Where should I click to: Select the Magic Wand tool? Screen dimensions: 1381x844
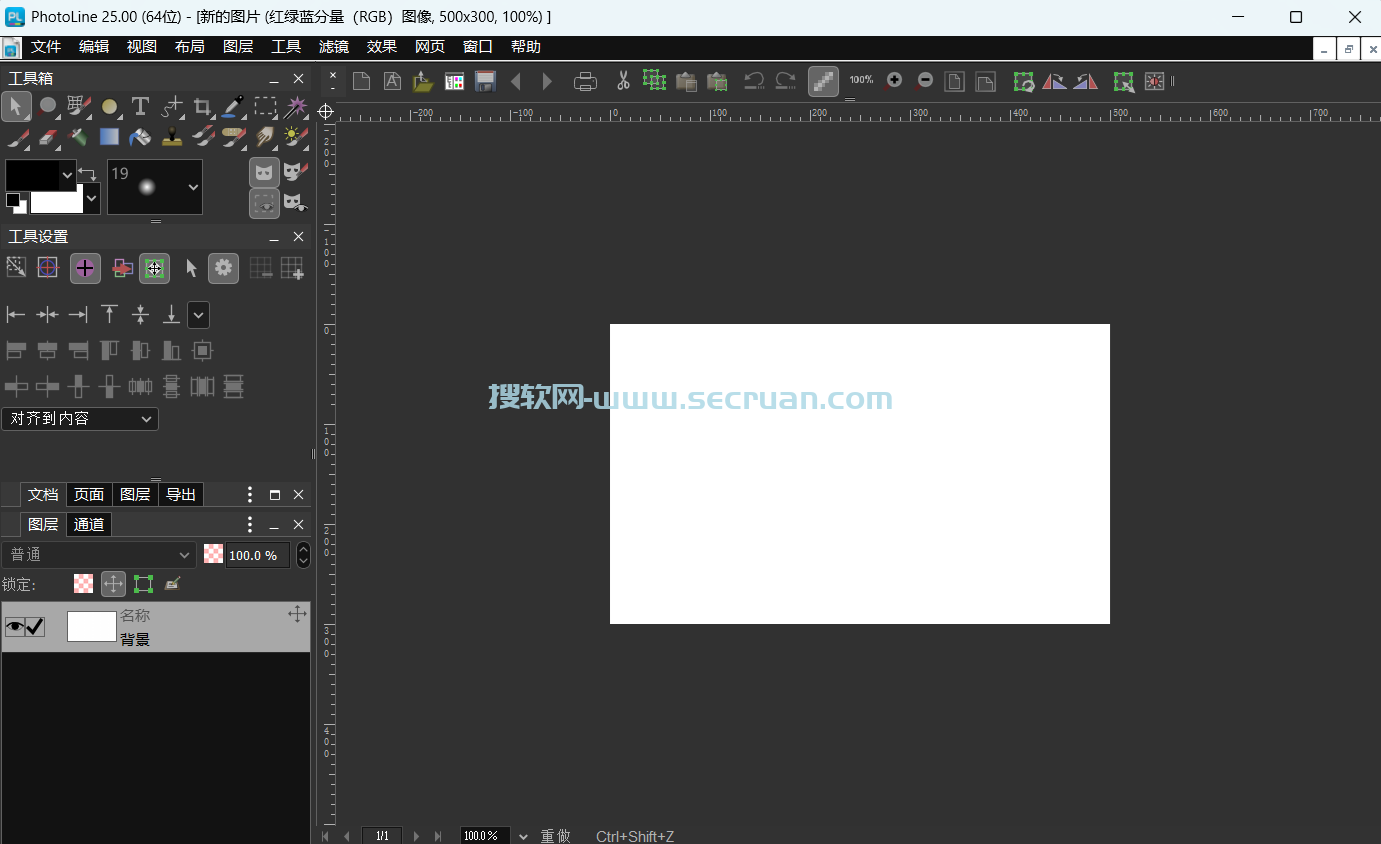pyautogui.click(x=295, y=106)
